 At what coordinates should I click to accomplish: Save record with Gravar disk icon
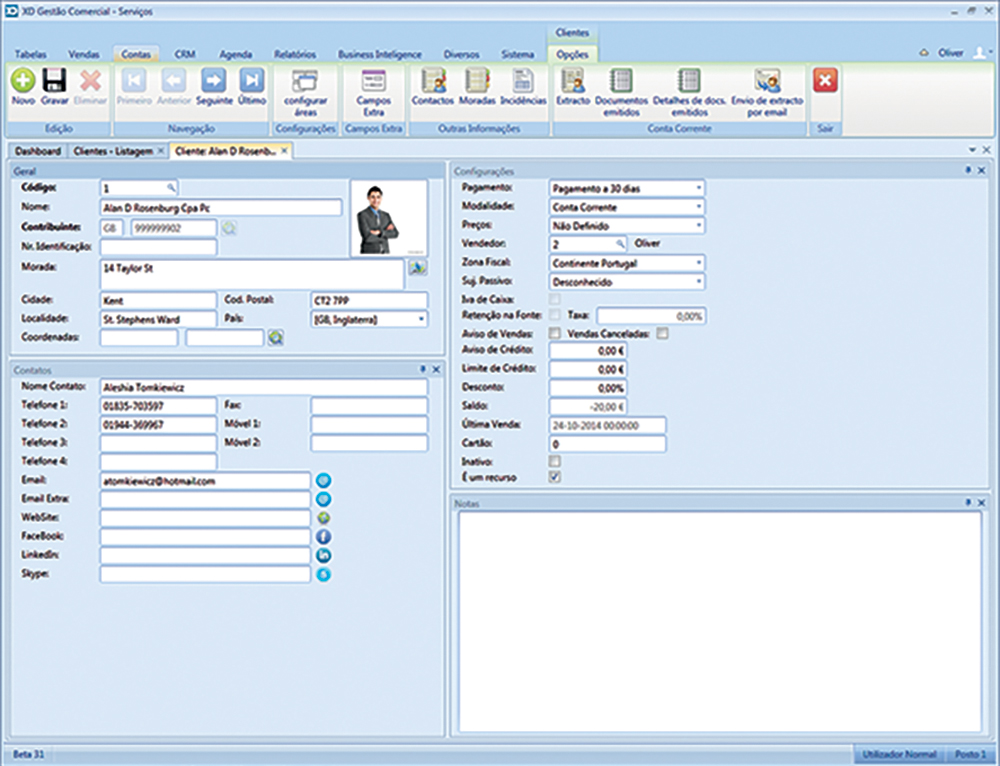(54, 82)
